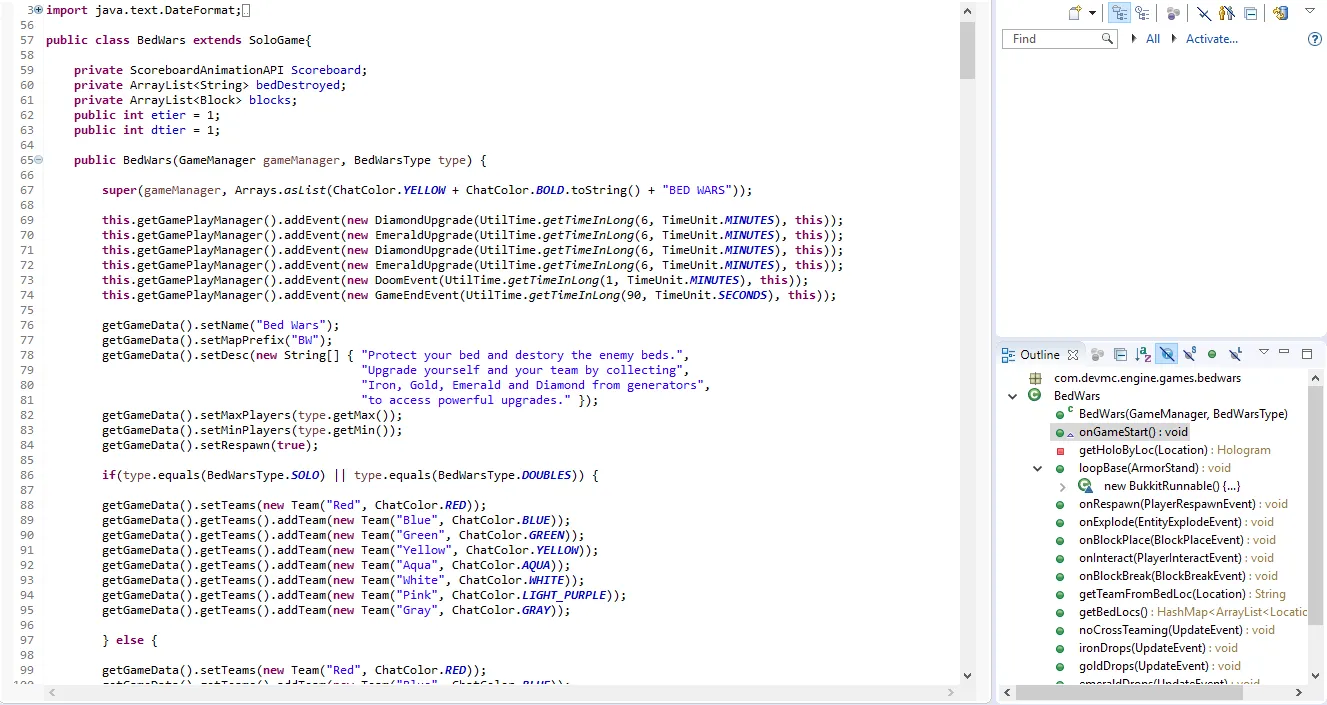Switch Task List to Scheduled presentation
The height and width of the screenshot is (705, 1327).
pos(1142,13)
